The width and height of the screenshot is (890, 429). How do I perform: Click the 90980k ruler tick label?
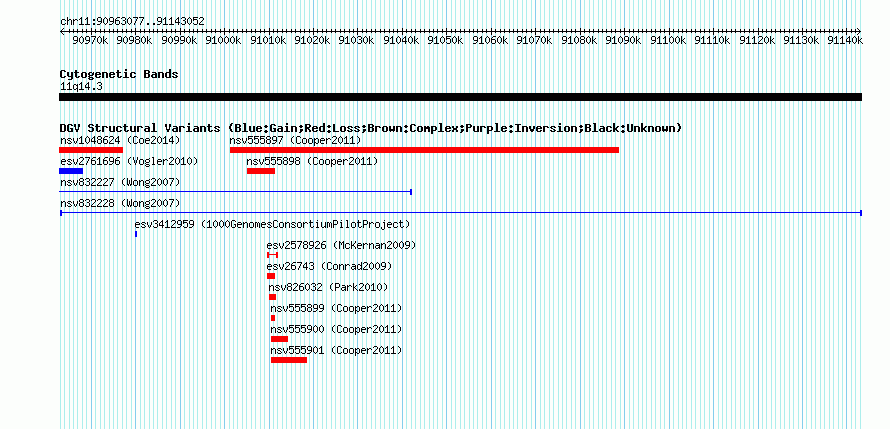point(134,40)
